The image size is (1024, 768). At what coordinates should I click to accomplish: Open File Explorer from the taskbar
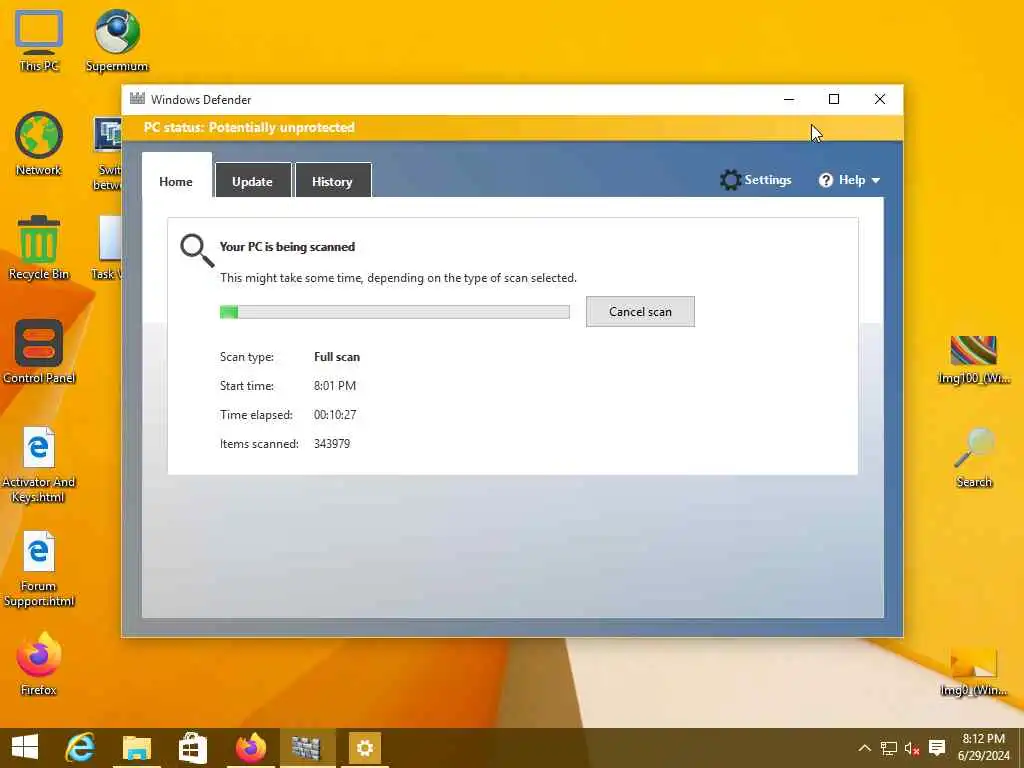pos(136,748)
